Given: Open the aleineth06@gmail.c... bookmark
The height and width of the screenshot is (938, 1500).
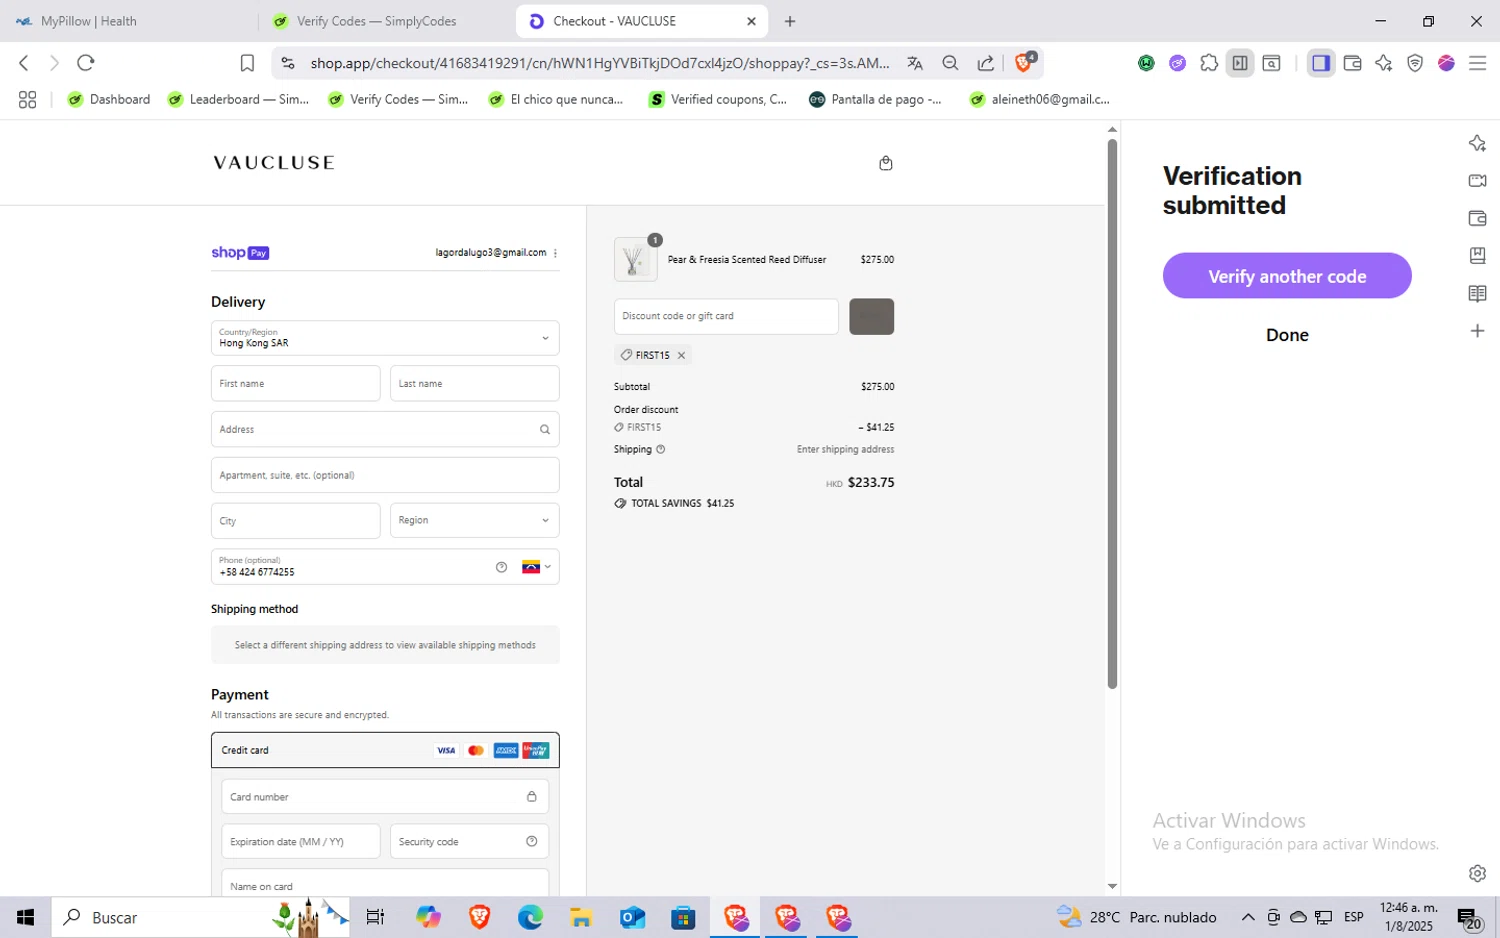Looking at the screenshot, I should click(1040, 99).
